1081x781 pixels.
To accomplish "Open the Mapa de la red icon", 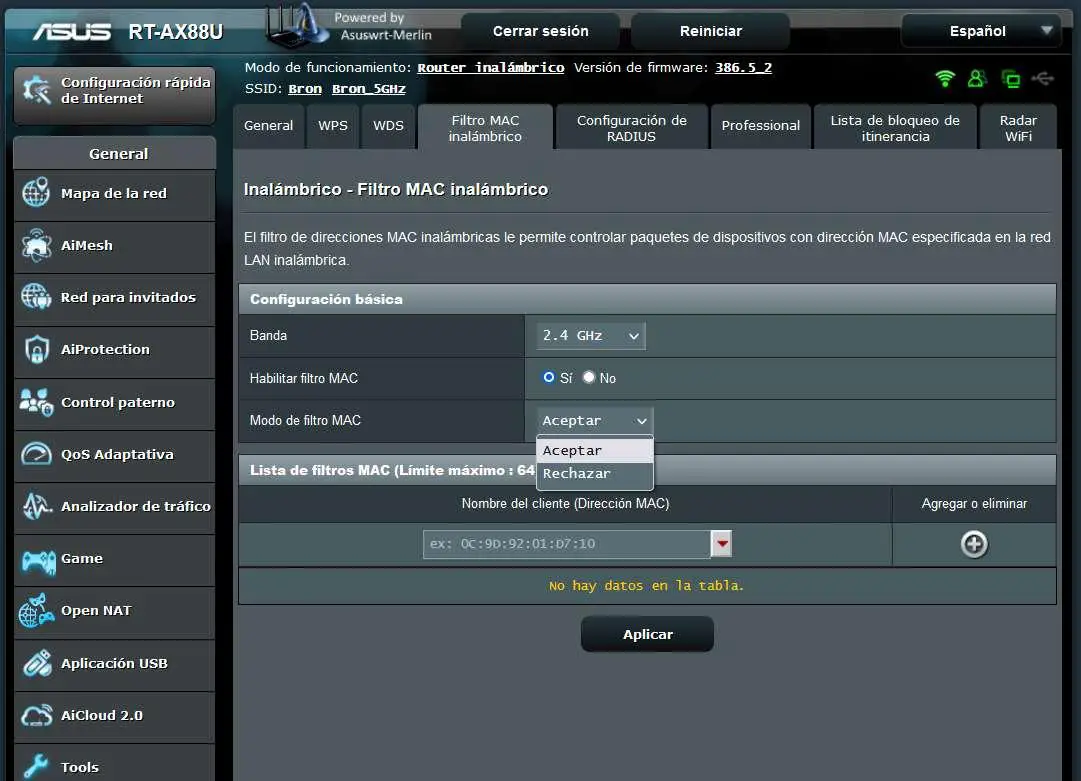I will [x=36, y=193].
